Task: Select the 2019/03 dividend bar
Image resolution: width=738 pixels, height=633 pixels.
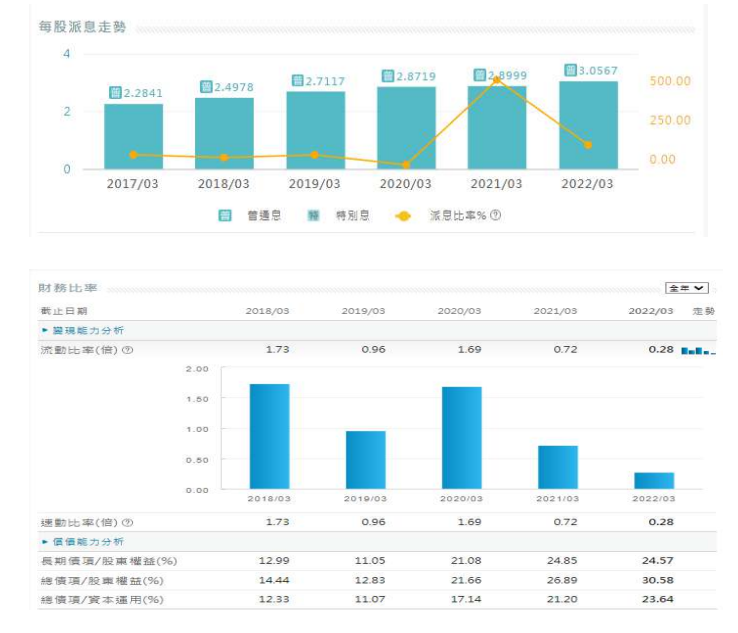Action: point(316,130)
